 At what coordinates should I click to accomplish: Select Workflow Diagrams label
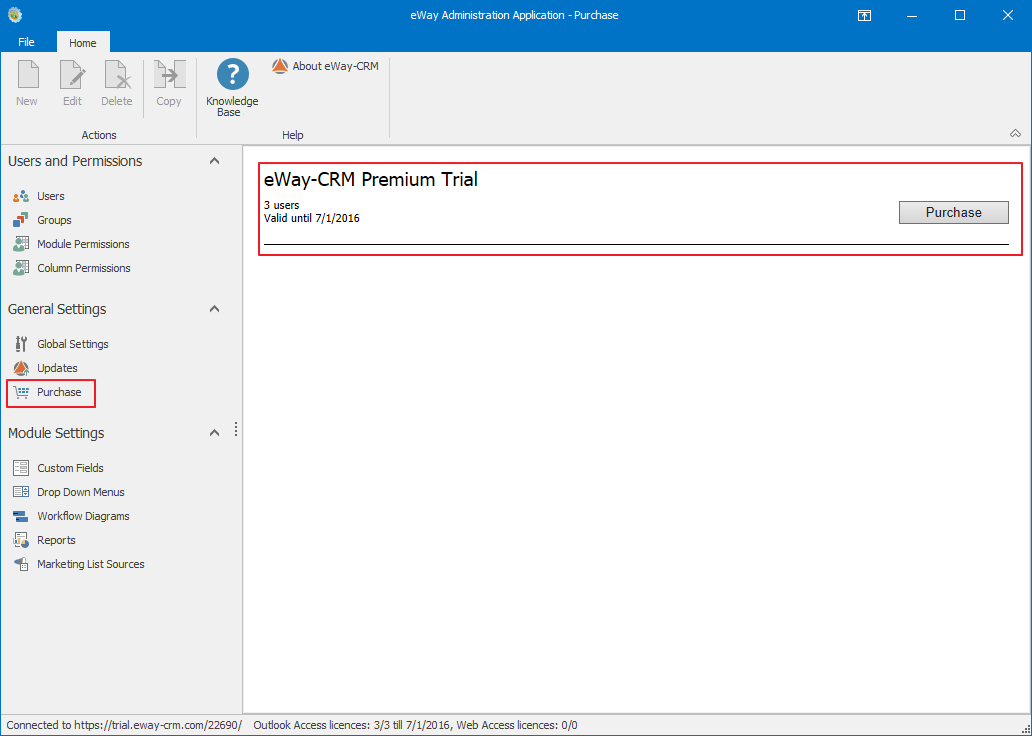coord(83,516)
